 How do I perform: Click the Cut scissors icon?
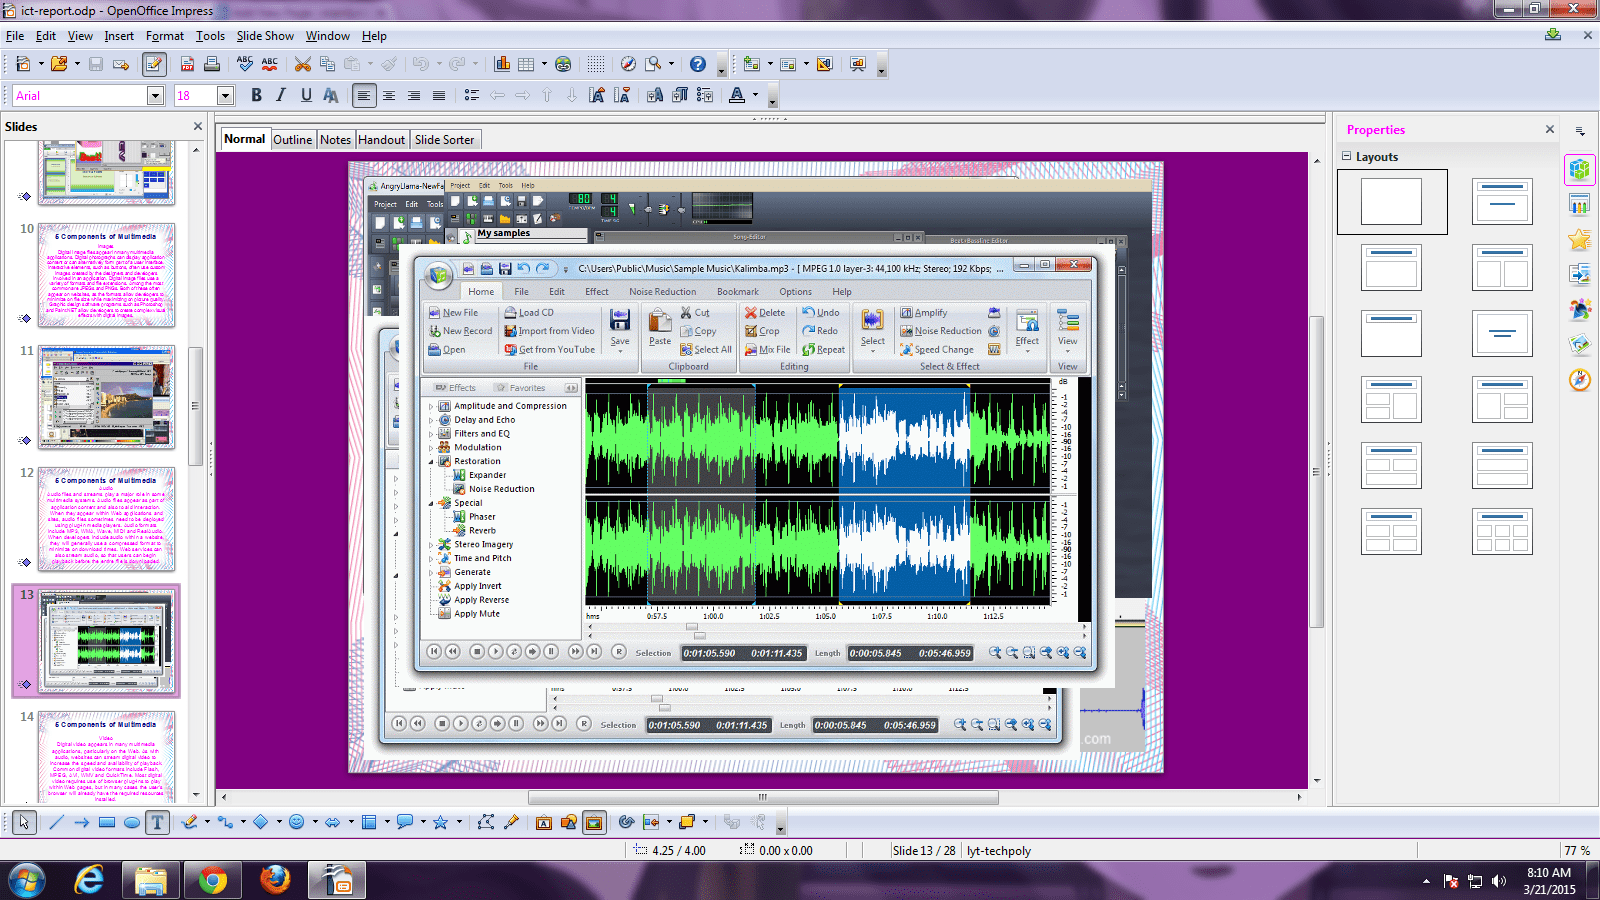coord(302,64)
